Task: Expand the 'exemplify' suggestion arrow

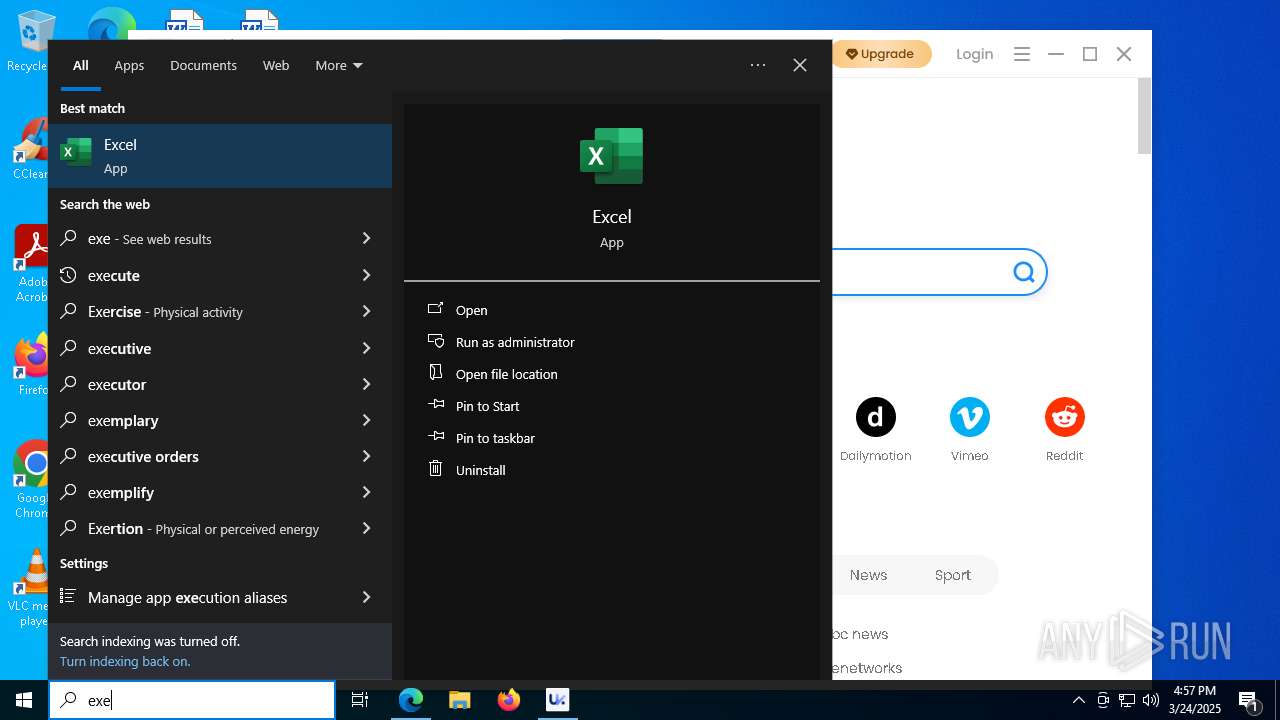Action: [366, 492]
